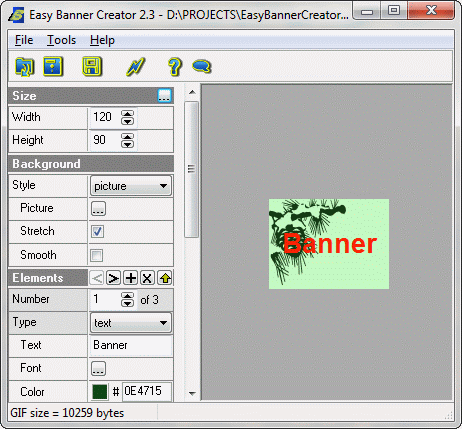
Task: Click the GIF size status bar text
Action: coord(67,413)
